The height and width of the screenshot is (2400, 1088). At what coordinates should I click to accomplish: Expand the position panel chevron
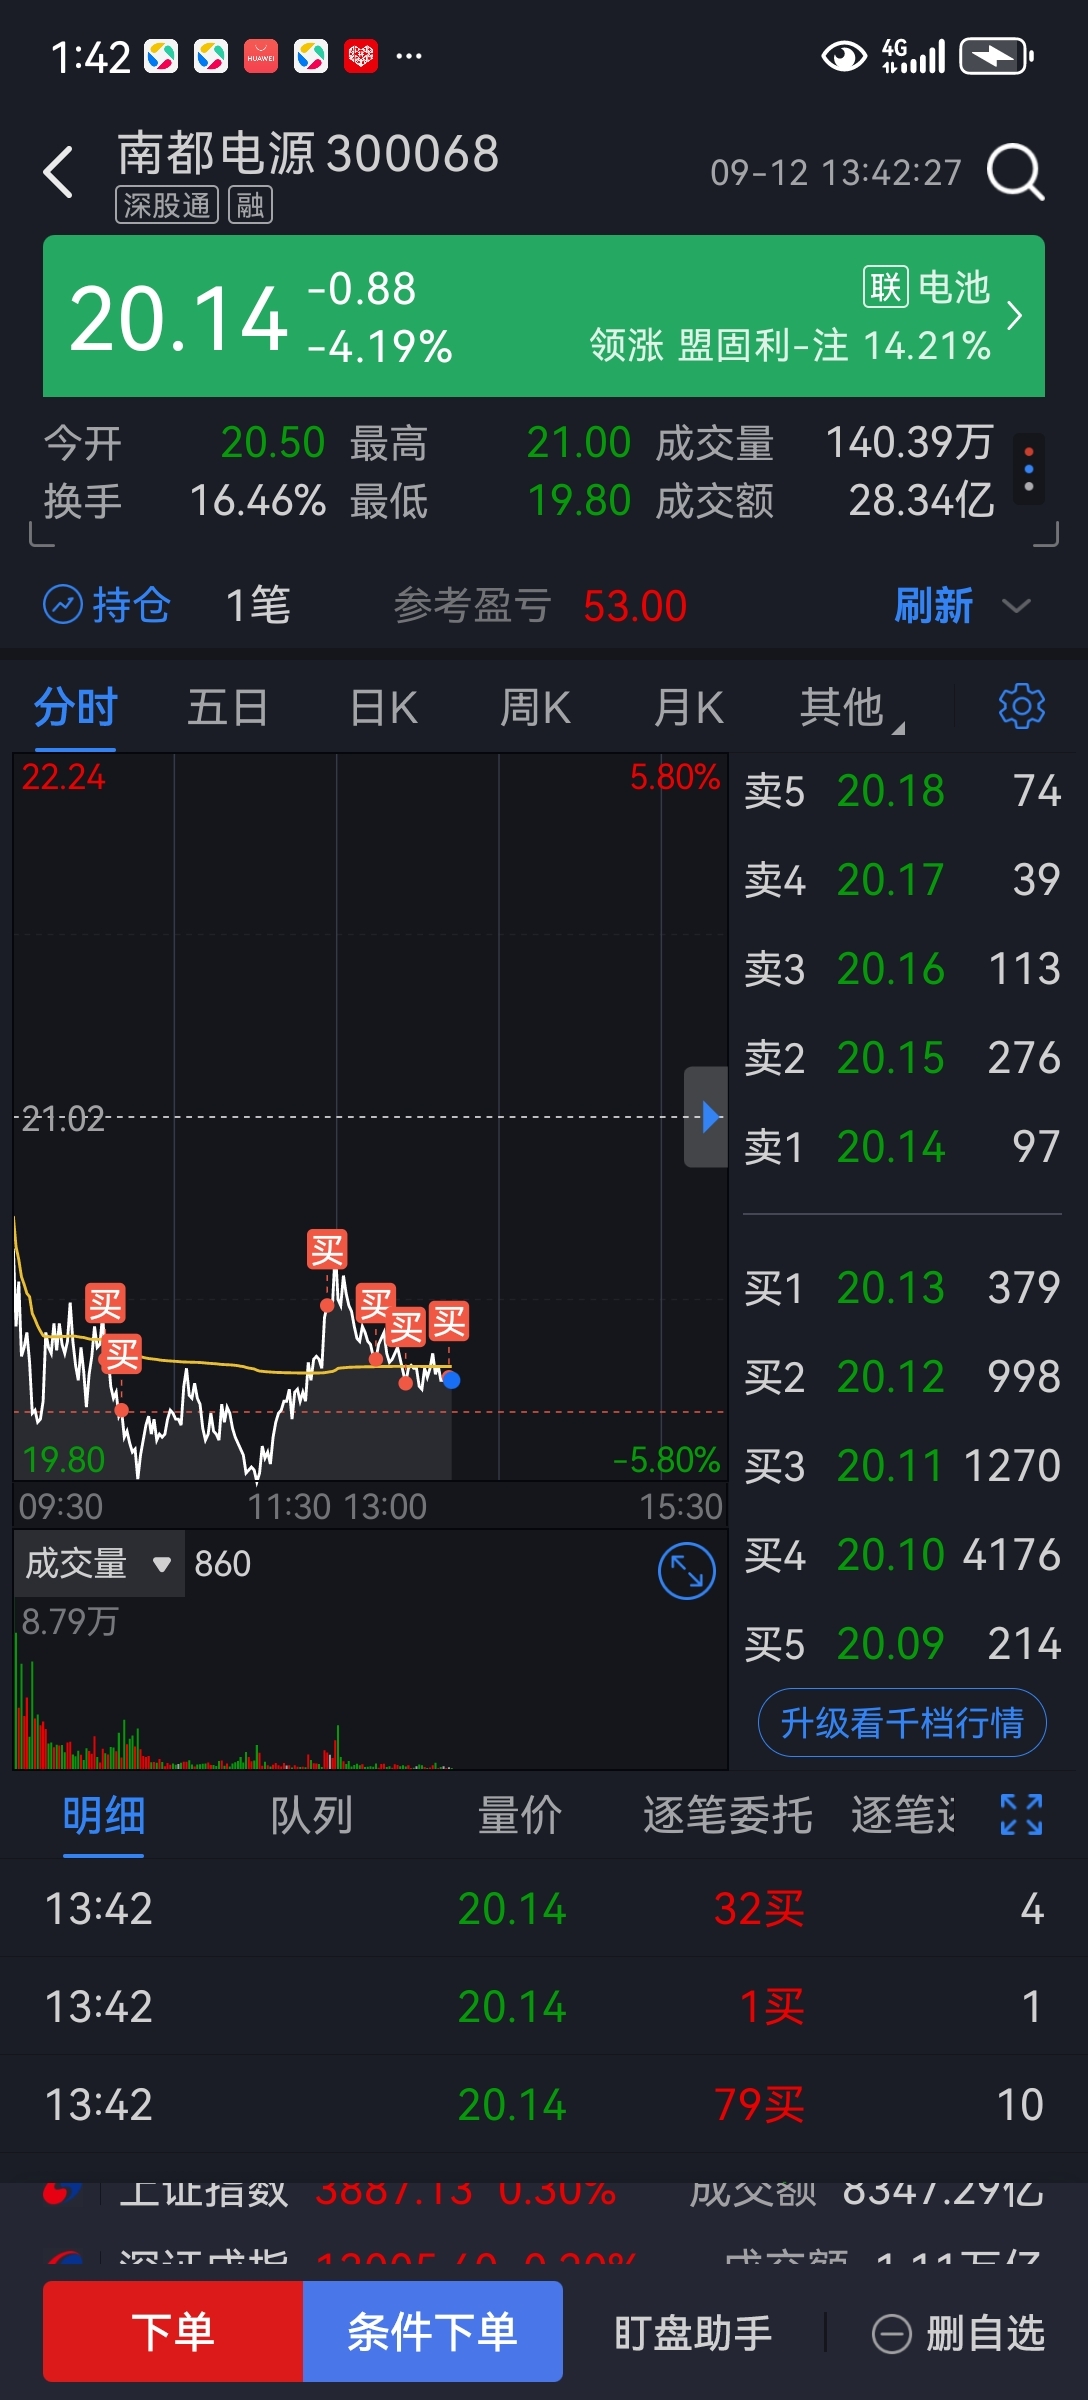click(1016, 606)
